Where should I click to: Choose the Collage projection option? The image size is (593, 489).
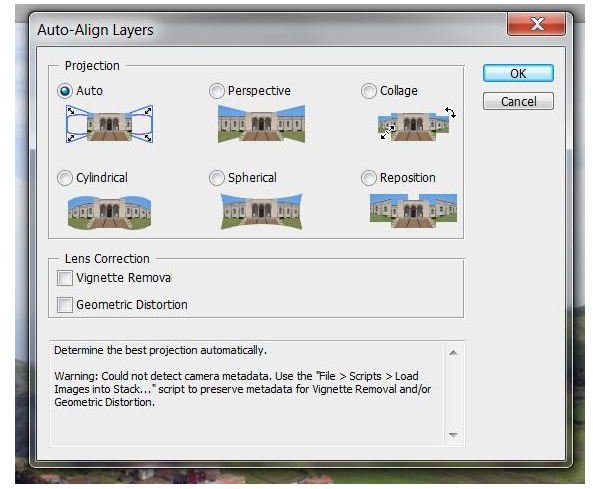point(369,91)
